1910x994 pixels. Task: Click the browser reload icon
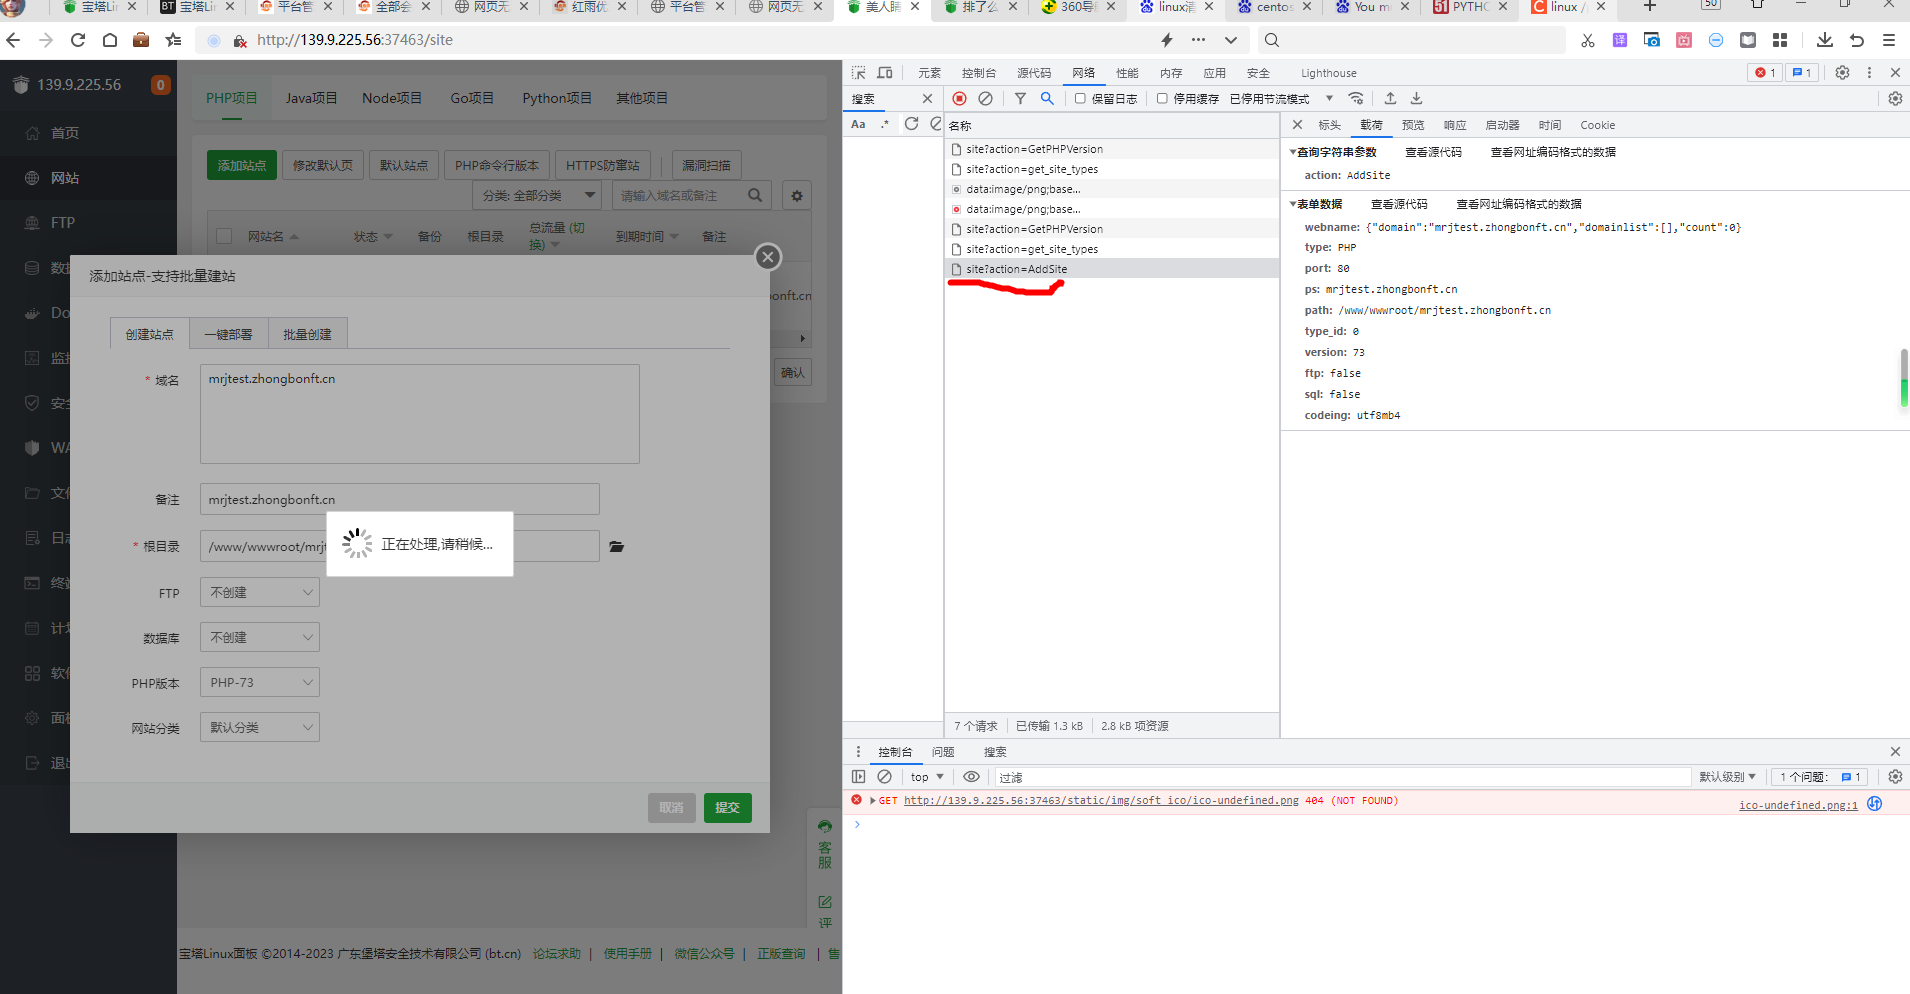pos(78,40)
